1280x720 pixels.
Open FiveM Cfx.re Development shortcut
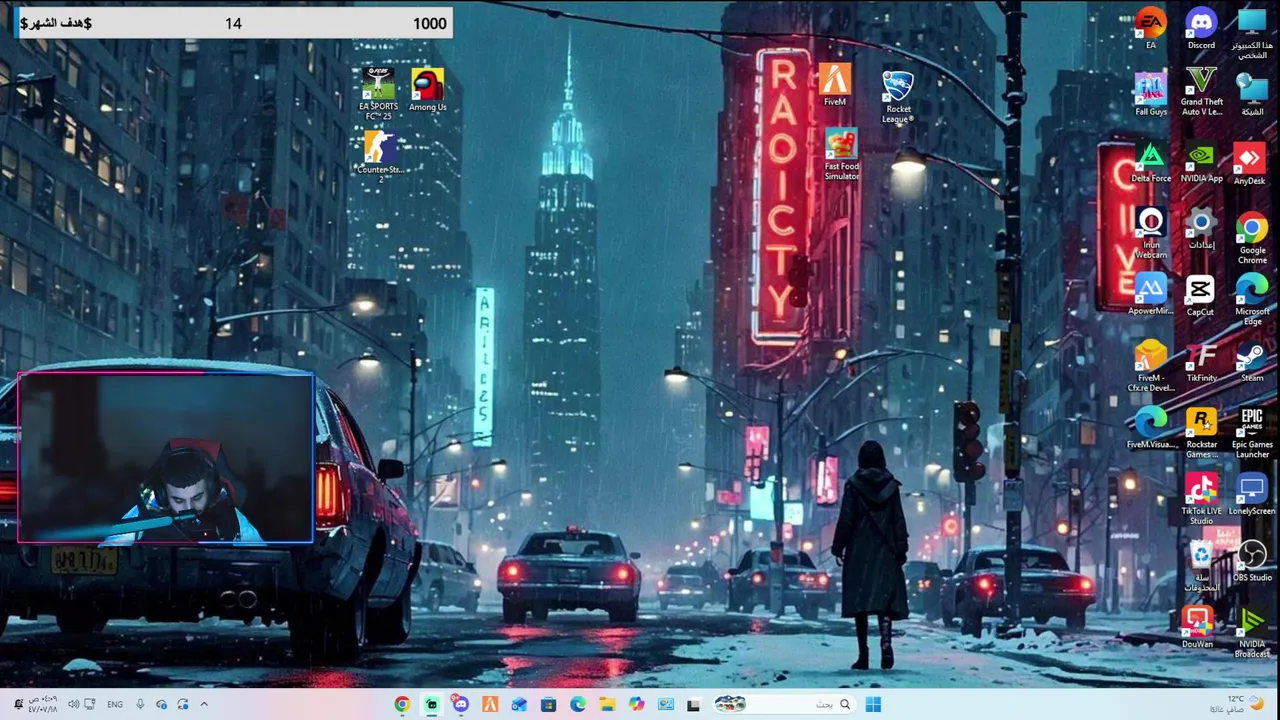click(x=1150, y=366)
